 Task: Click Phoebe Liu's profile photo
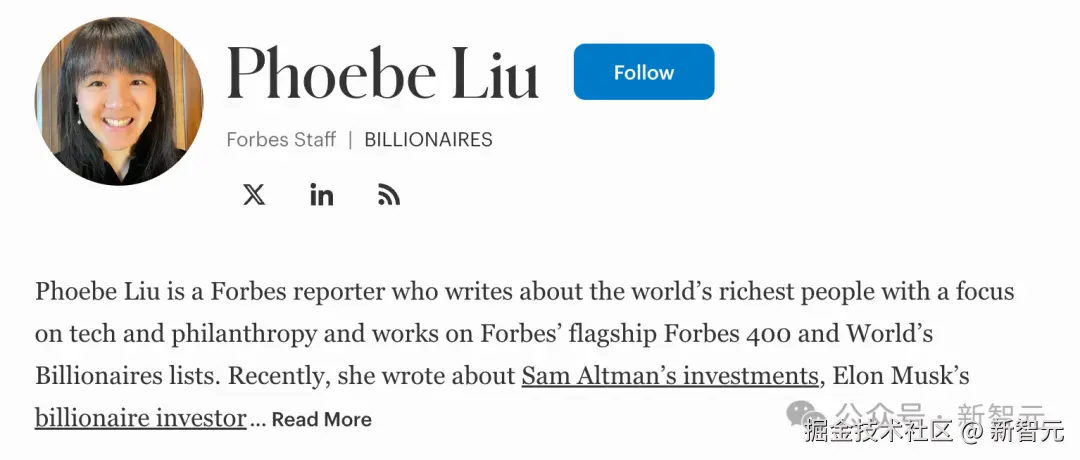pyautogui.click(x=119, y=101)
